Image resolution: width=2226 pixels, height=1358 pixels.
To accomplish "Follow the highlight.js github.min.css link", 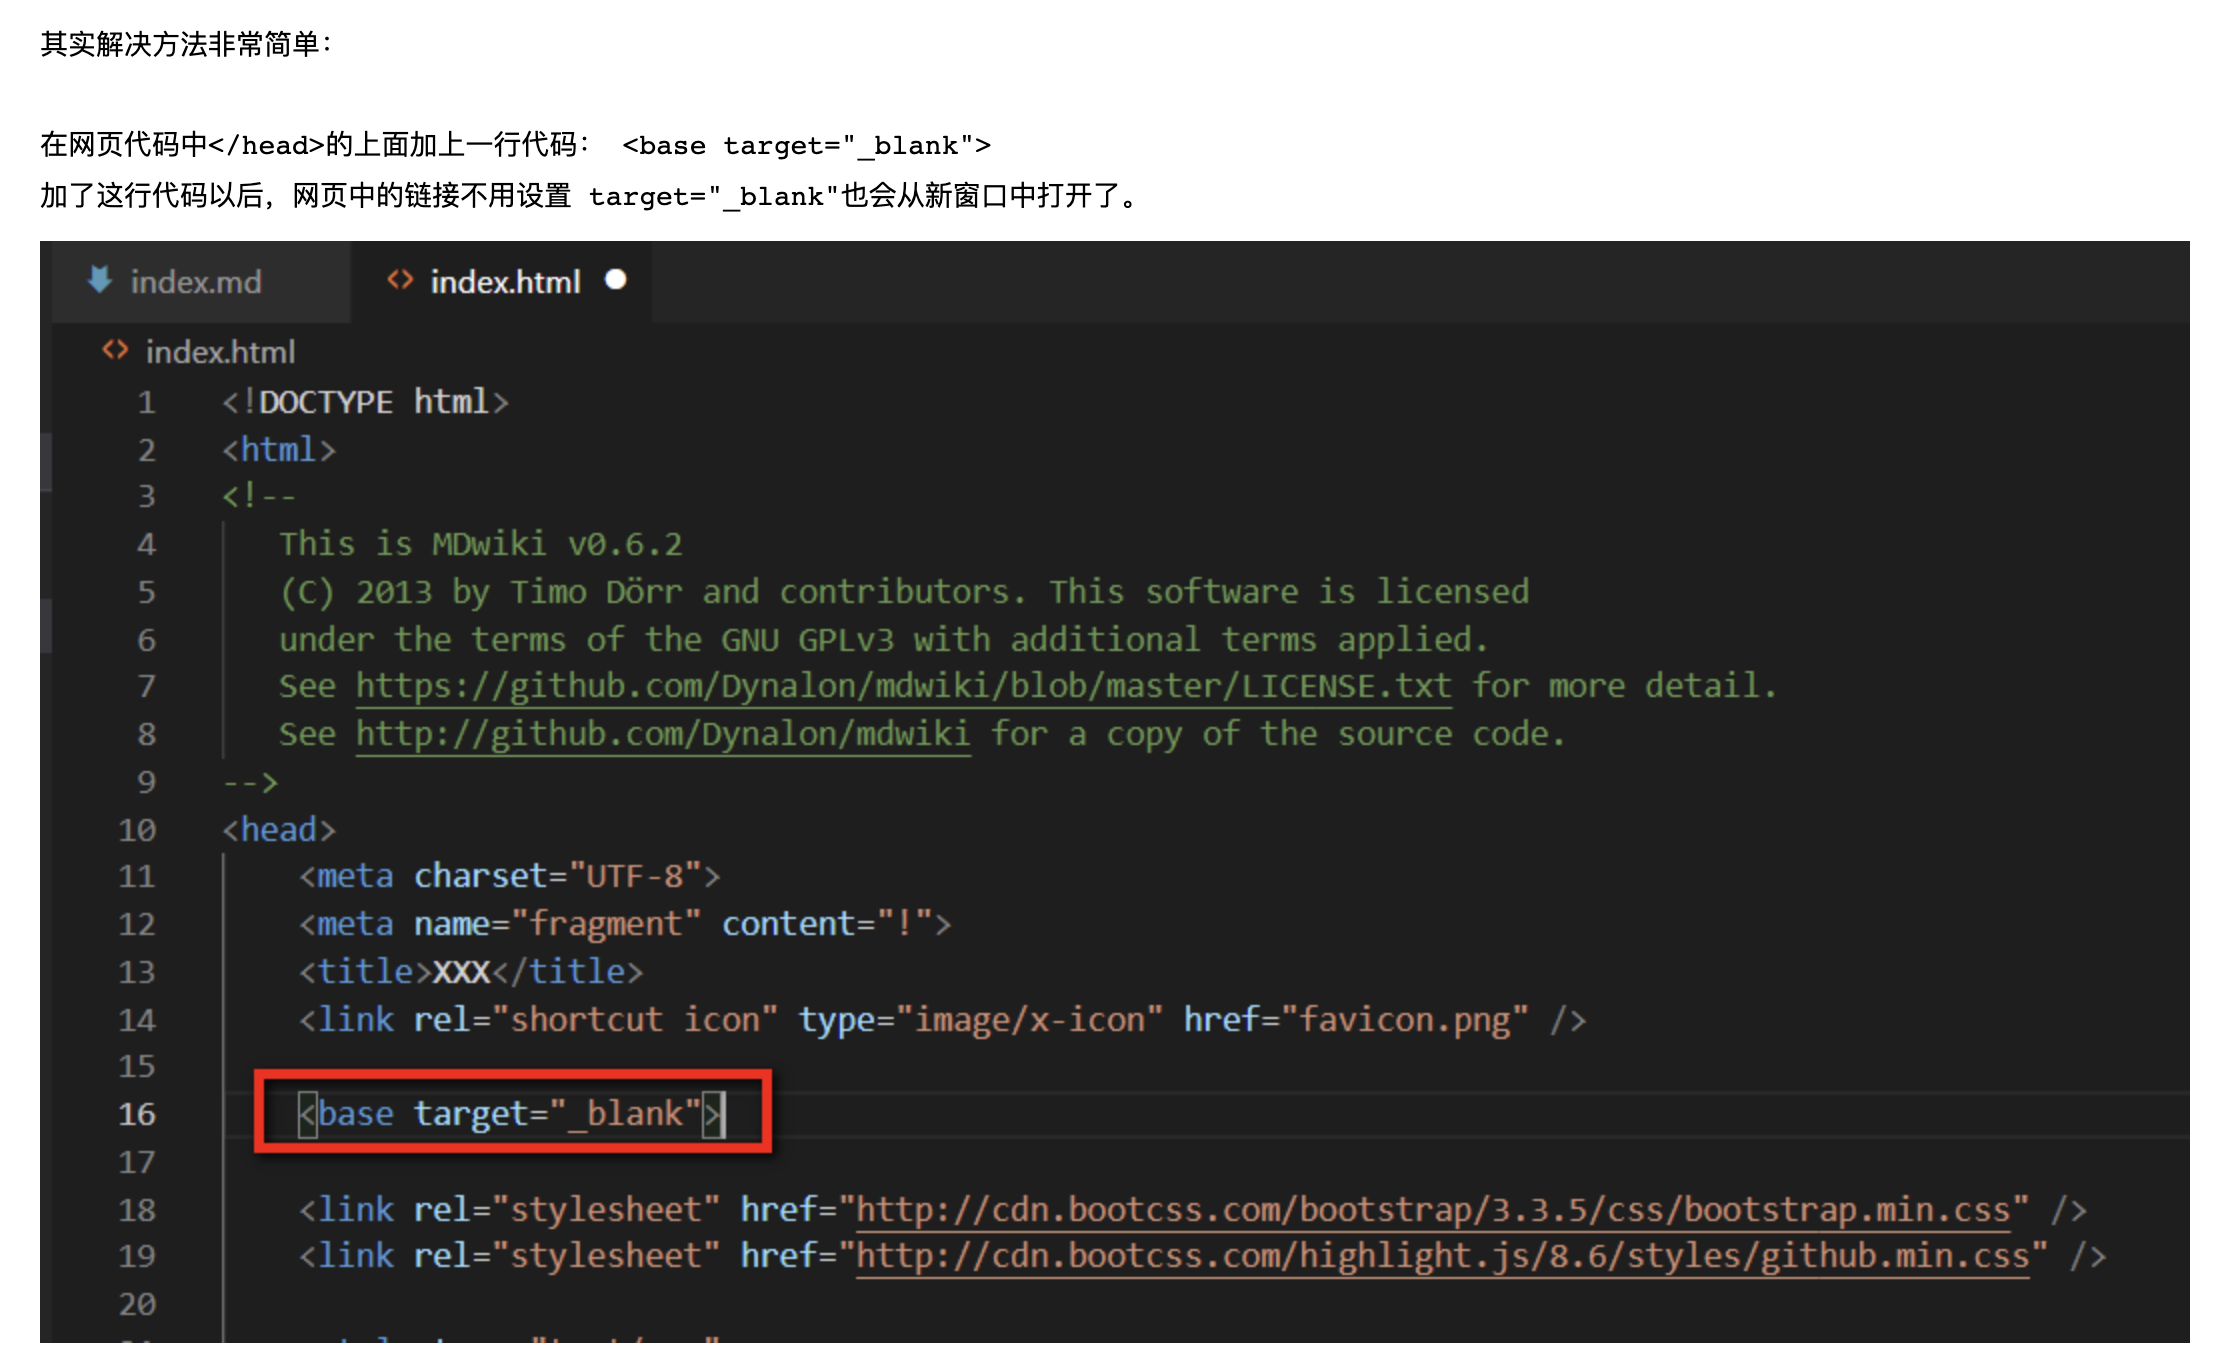I will pyautogui.click(x=1440, y=1255).
